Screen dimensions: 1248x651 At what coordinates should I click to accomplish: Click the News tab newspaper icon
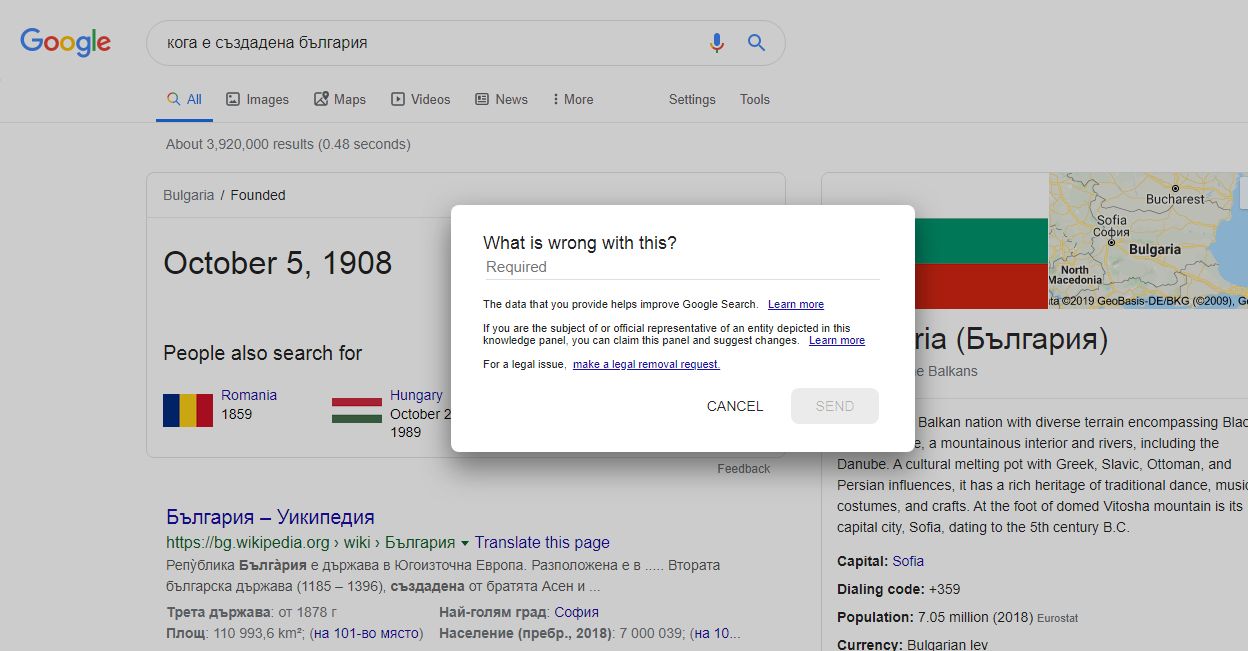click(x=482, y=99)
